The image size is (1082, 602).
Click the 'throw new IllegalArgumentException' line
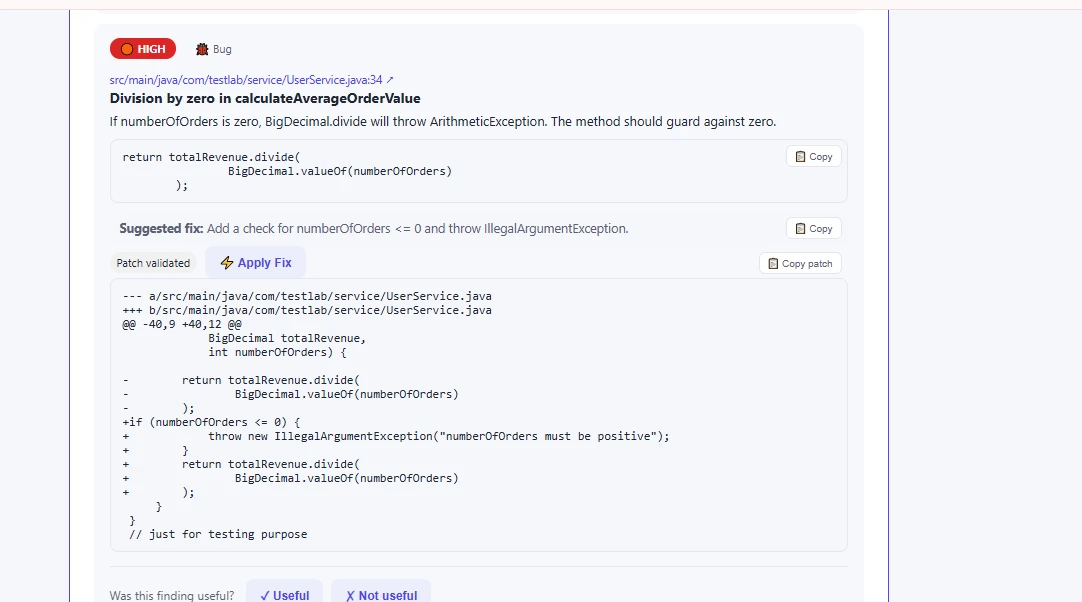(x=438, y=436)
